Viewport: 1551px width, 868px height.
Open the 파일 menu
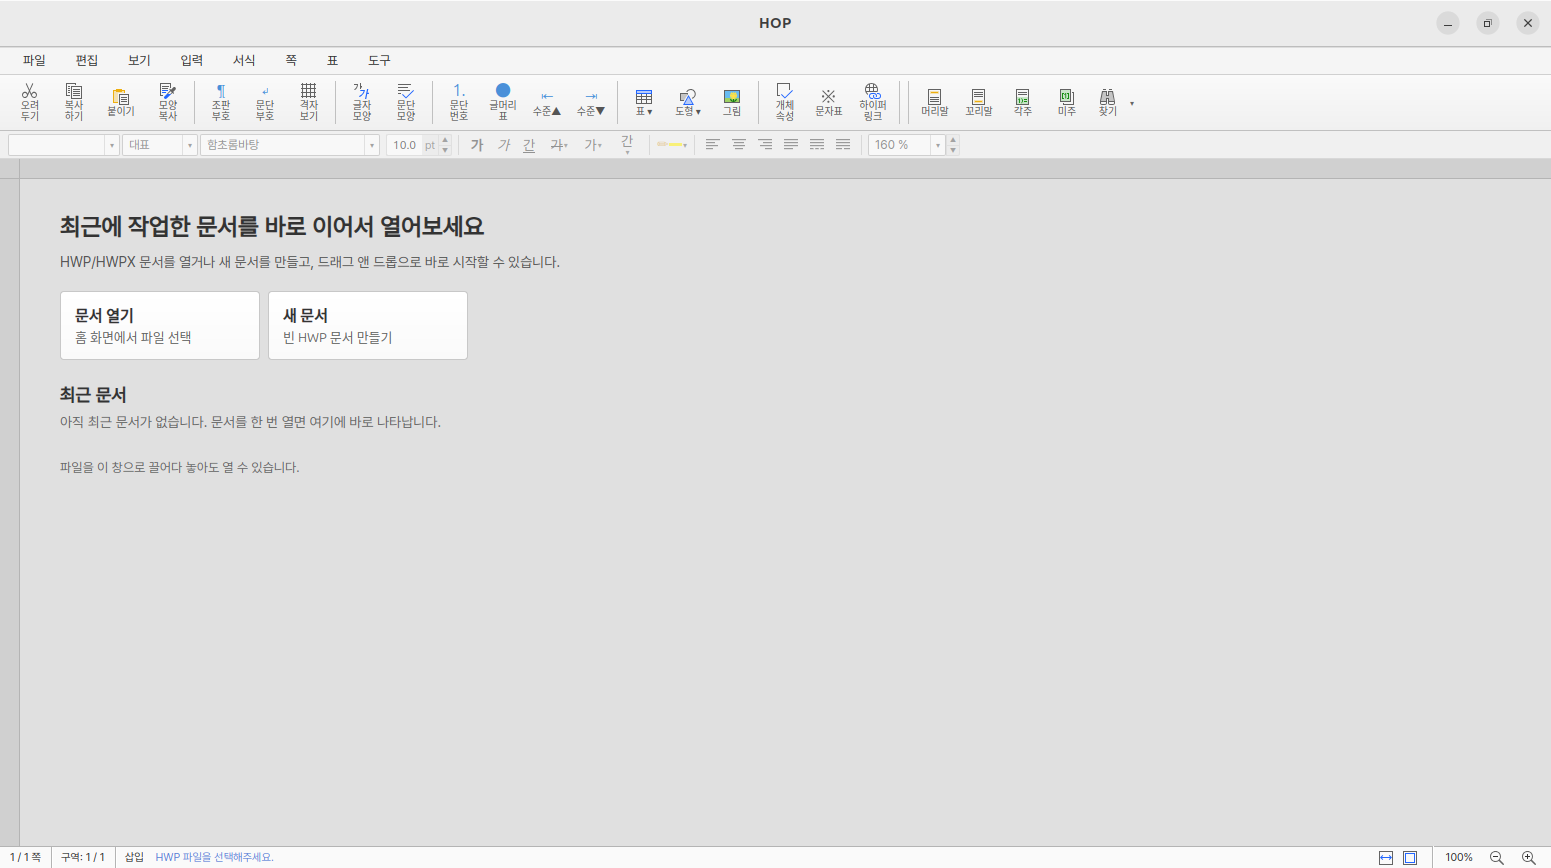click(34, 60)
